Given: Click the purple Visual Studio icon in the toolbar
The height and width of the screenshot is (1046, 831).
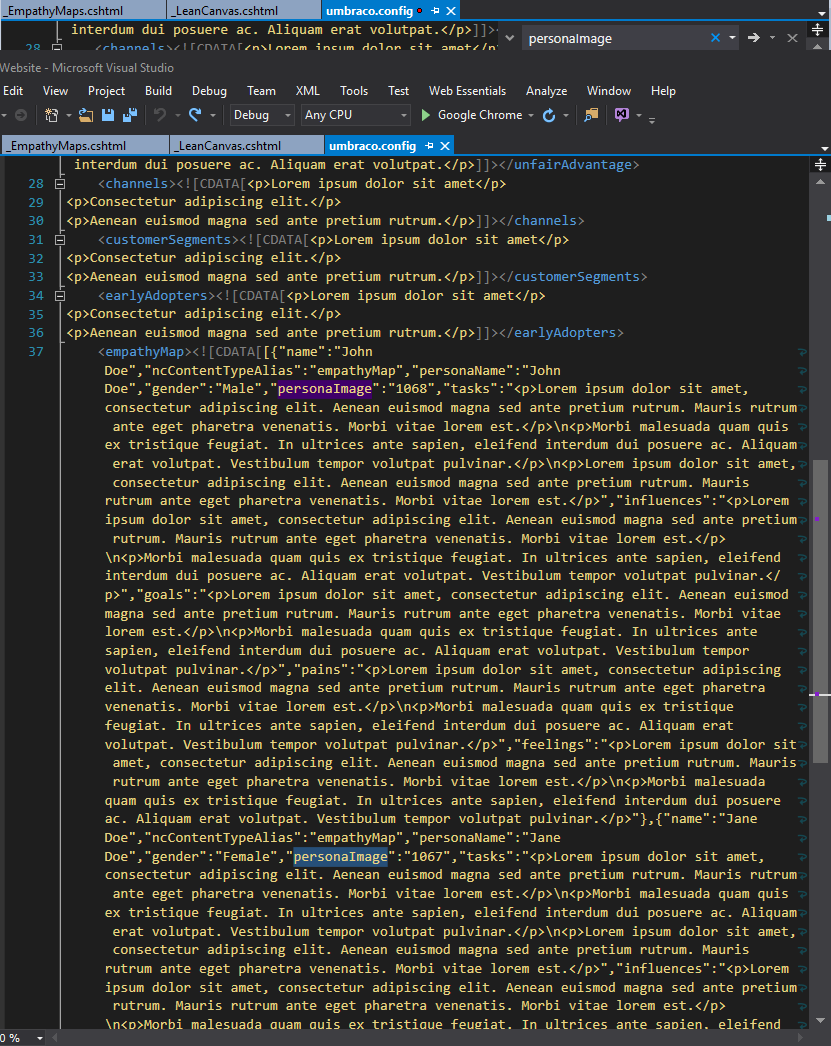Looking at the screenshot, I should 622,115.
